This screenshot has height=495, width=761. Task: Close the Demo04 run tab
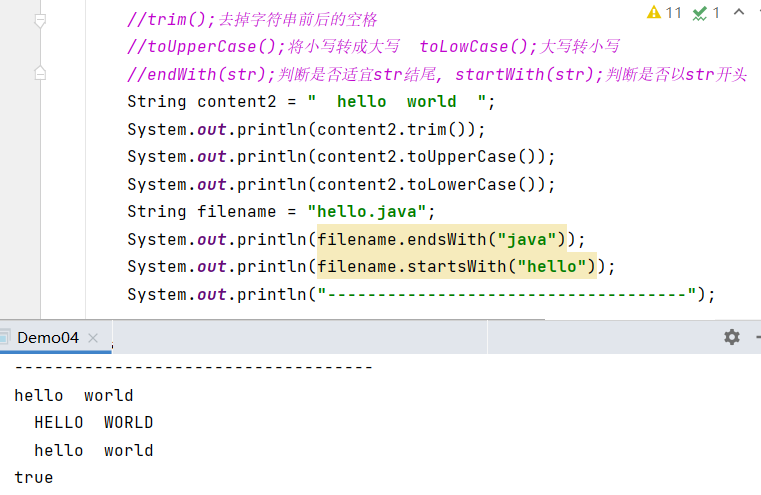tap(95, 338)
